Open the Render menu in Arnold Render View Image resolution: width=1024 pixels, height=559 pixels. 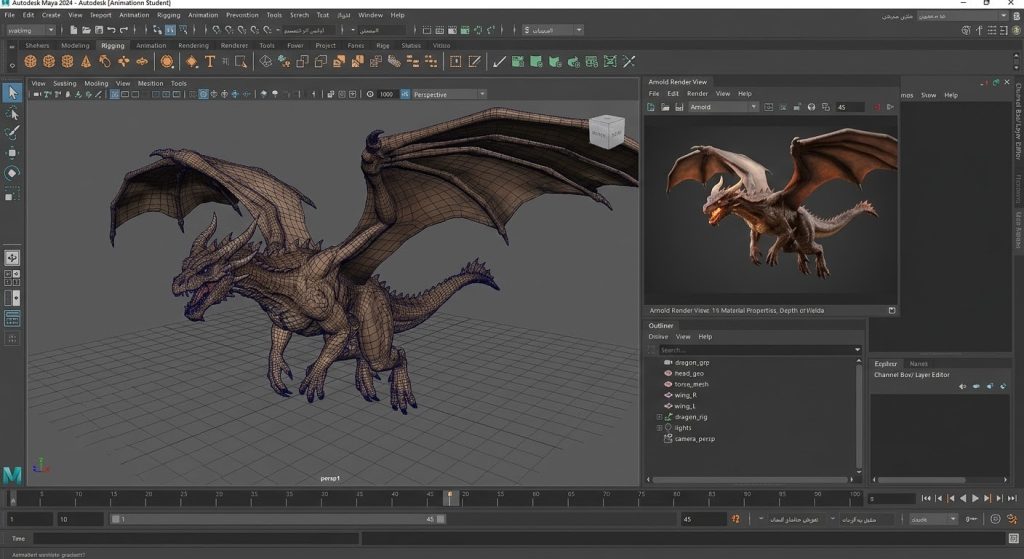click(x=697, y=93)
